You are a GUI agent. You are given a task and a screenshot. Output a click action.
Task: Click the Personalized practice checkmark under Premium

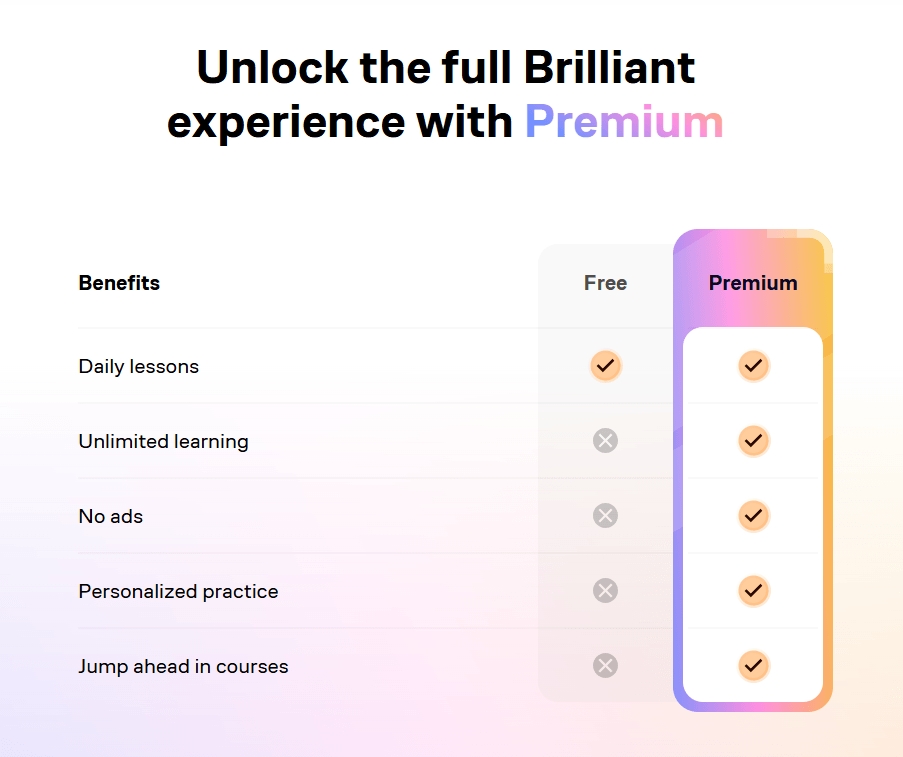click(x=753, y=591)
